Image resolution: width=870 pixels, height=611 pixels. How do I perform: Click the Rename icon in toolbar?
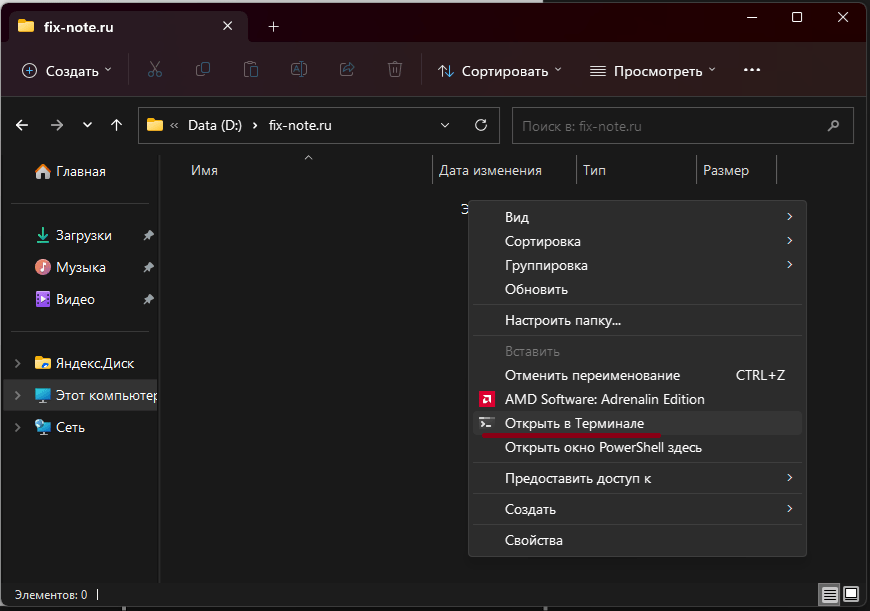click(299, 70)
